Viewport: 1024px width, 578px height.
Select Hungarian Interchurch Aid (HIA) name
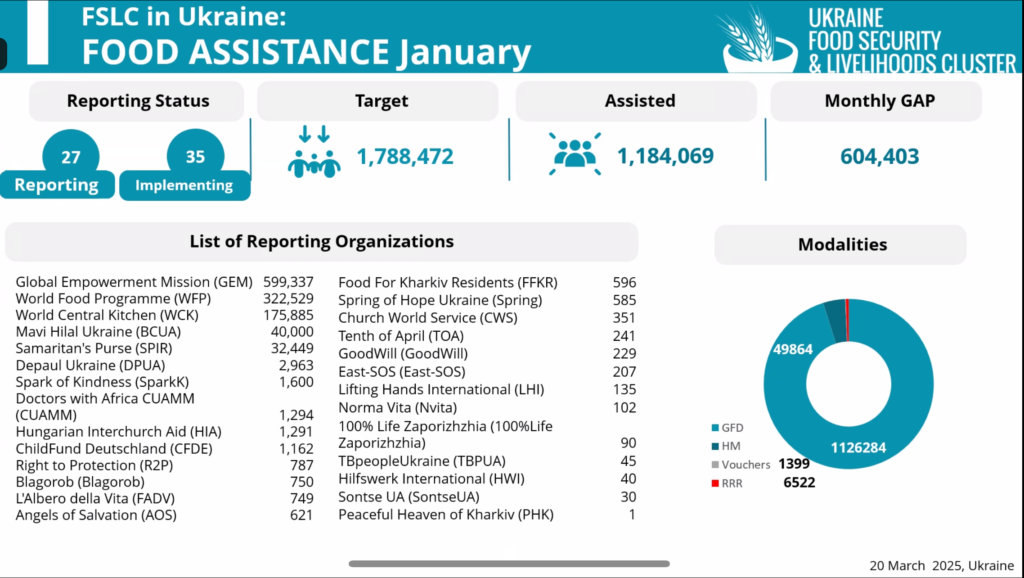point(118,432)
